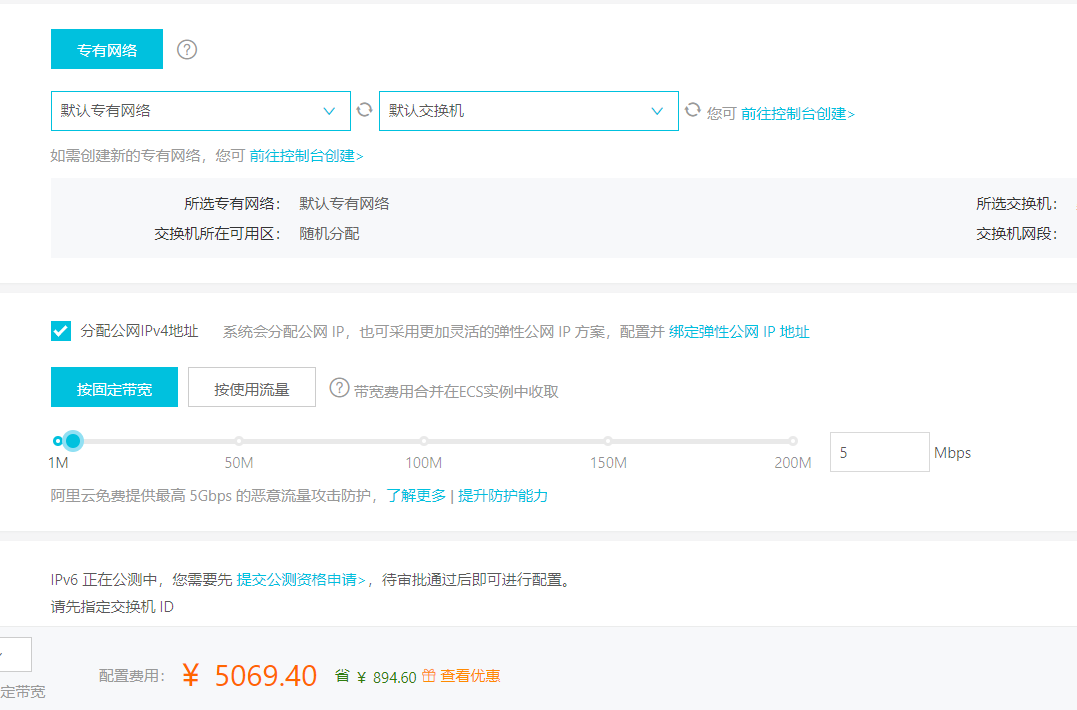Viewport: 1077px width, 710px height.
Task: Expand the partially visible dropdown at bottom left
Action: tap(14, 654)
